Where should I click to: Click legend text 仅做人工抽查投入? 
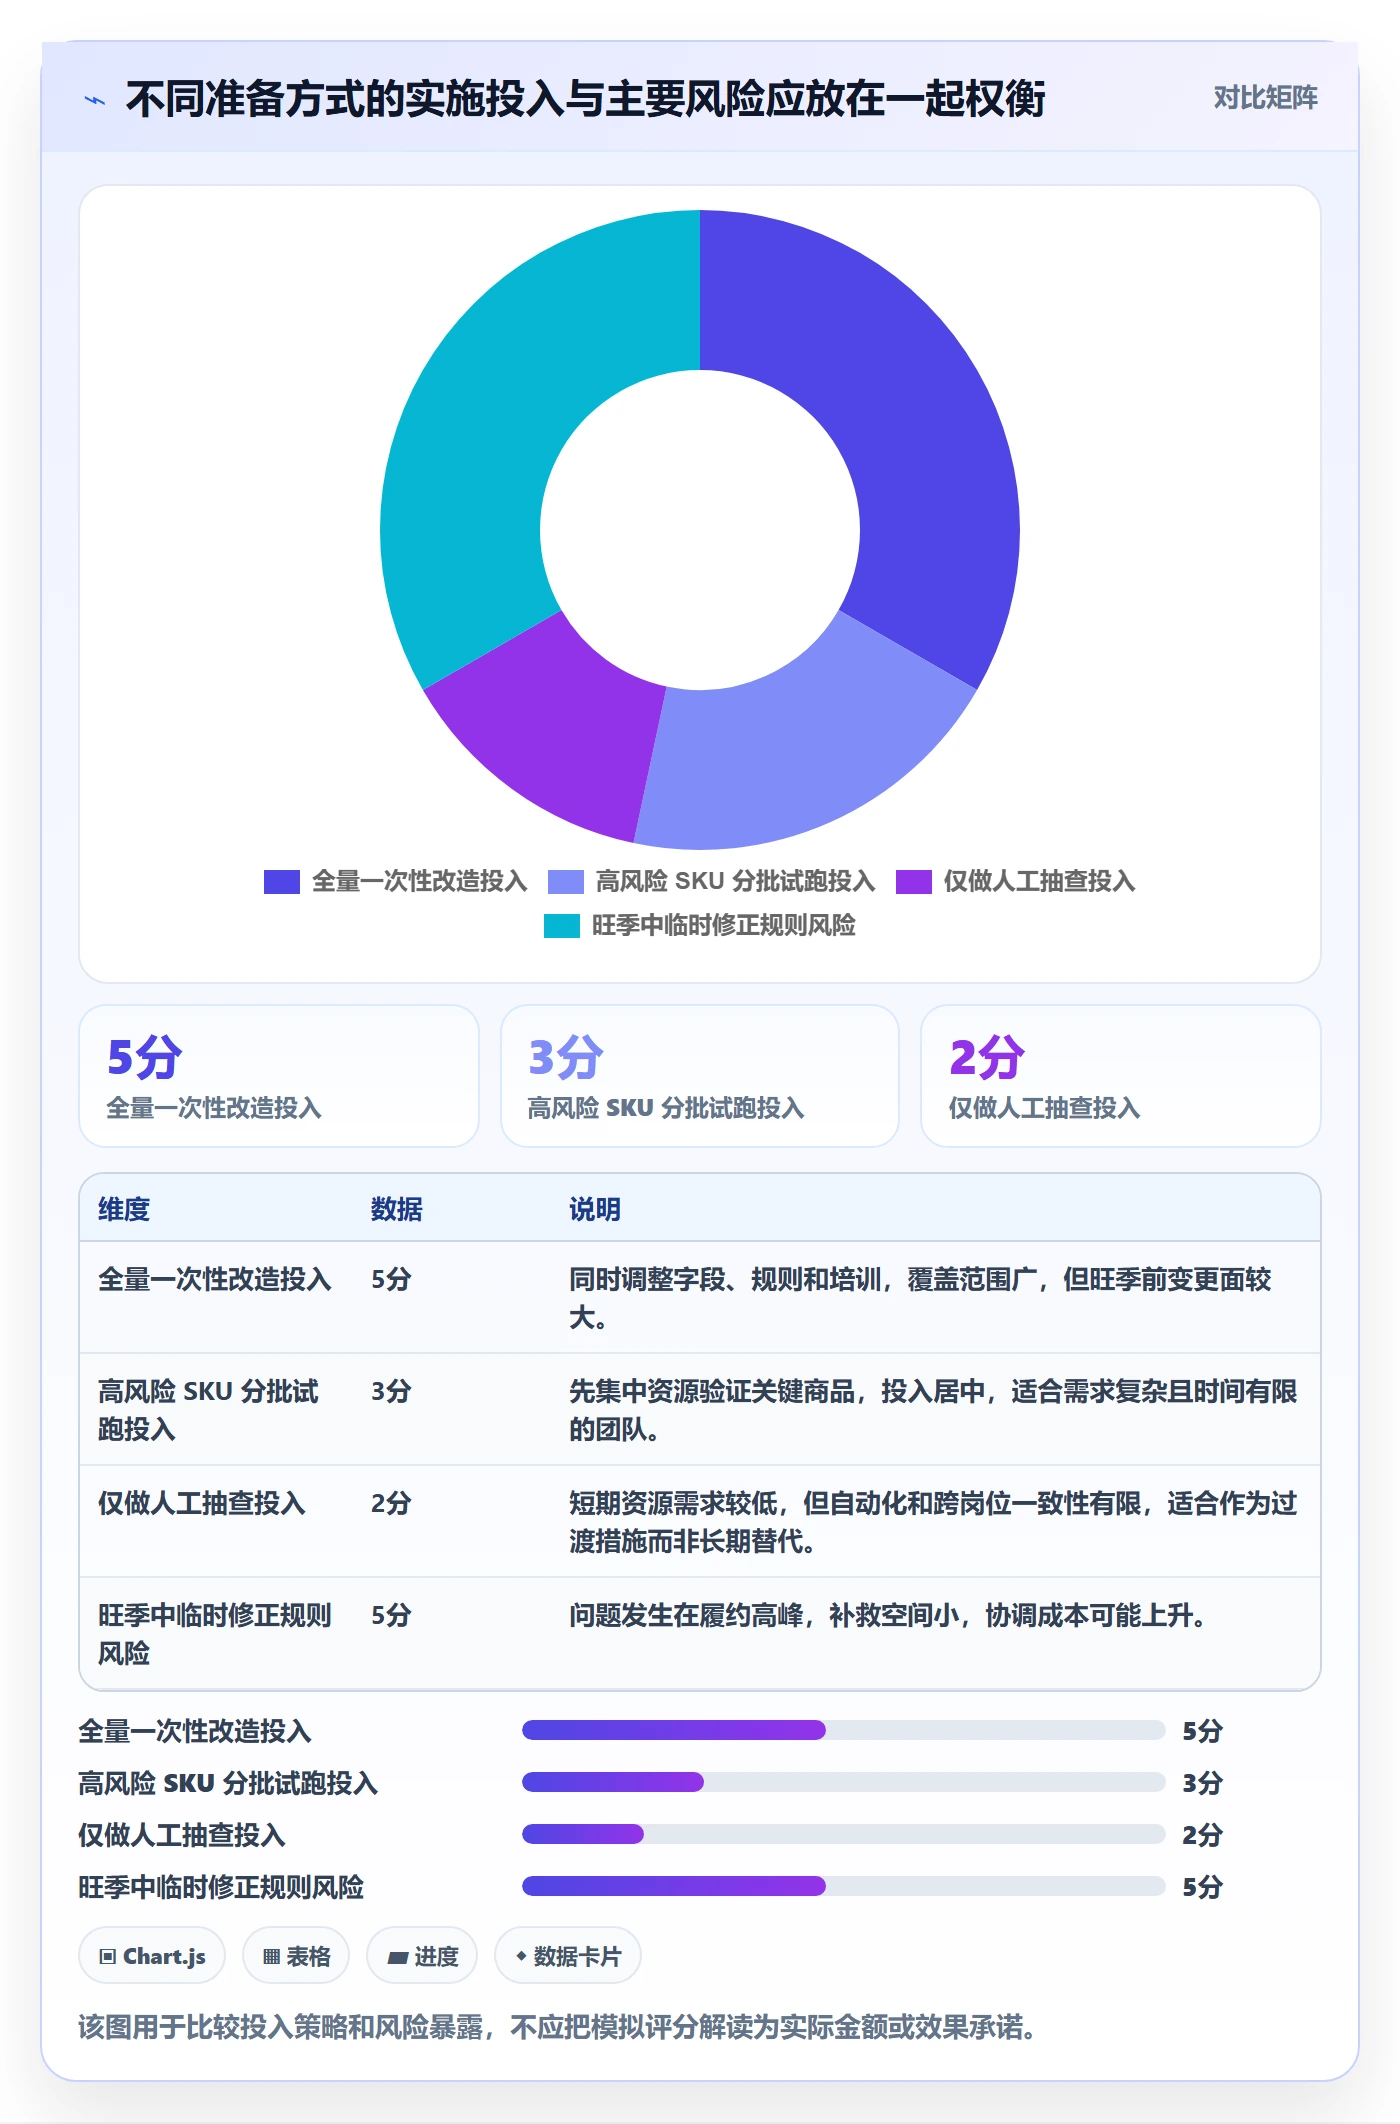(x=1040, y=881)
